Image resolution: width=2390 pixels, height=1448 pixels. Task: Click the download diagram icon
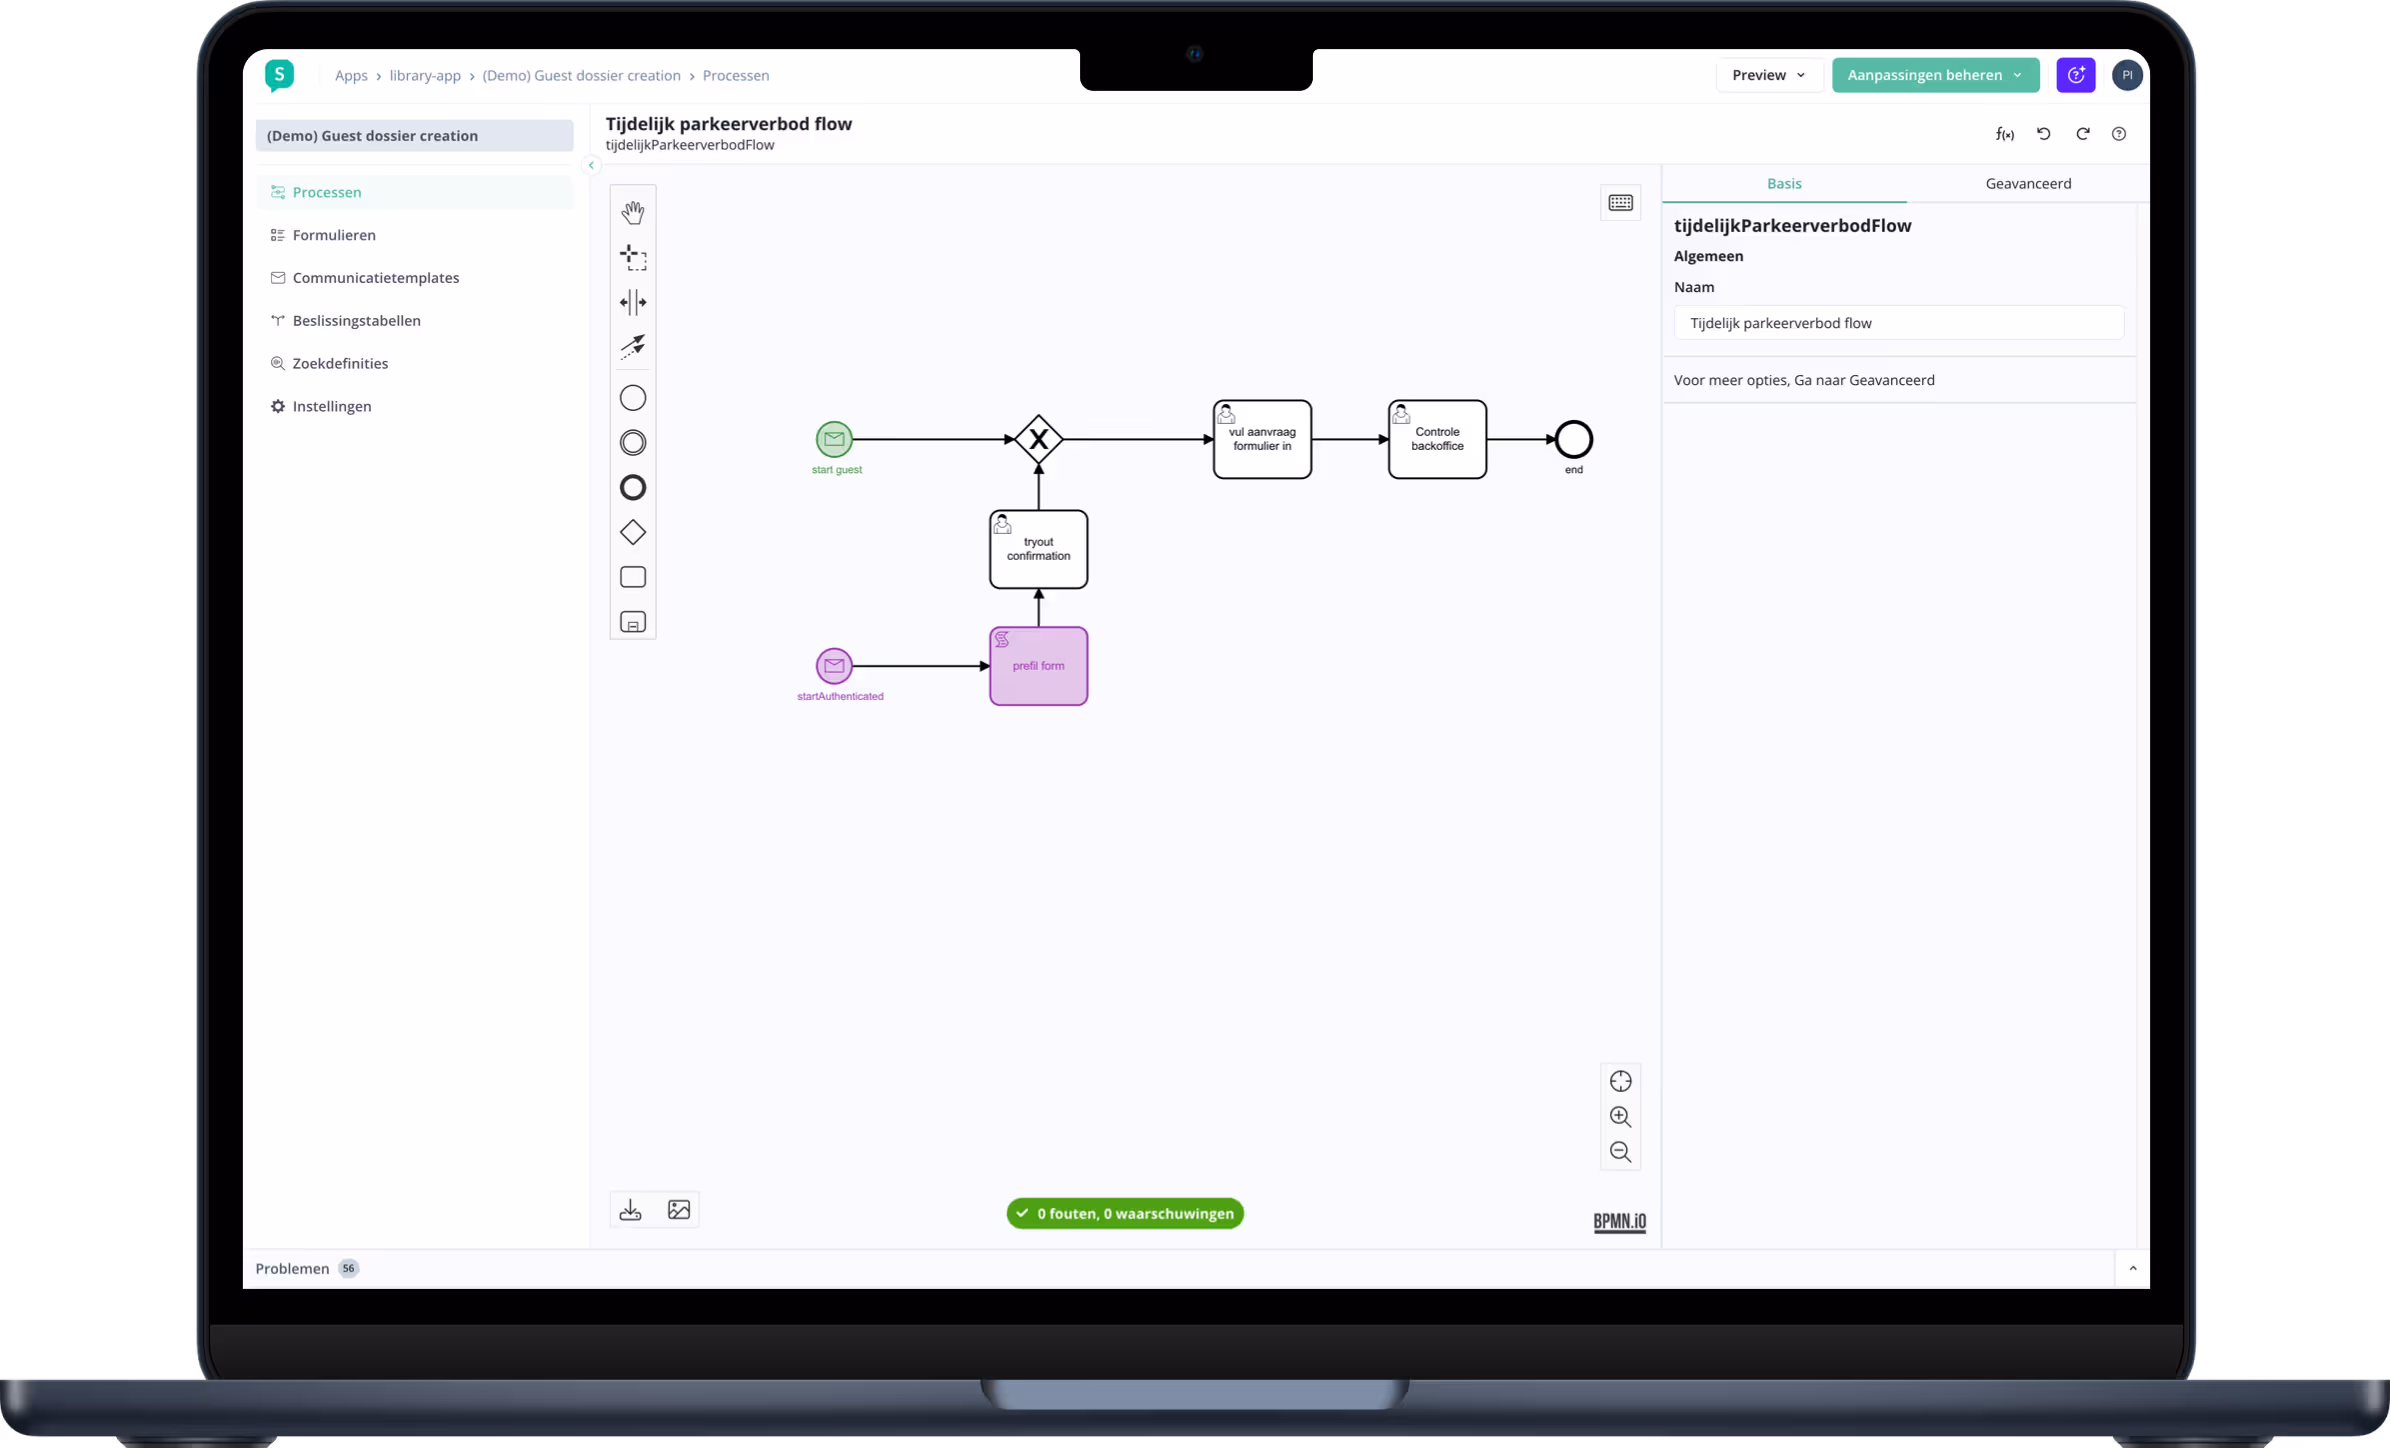(630, 1210)
